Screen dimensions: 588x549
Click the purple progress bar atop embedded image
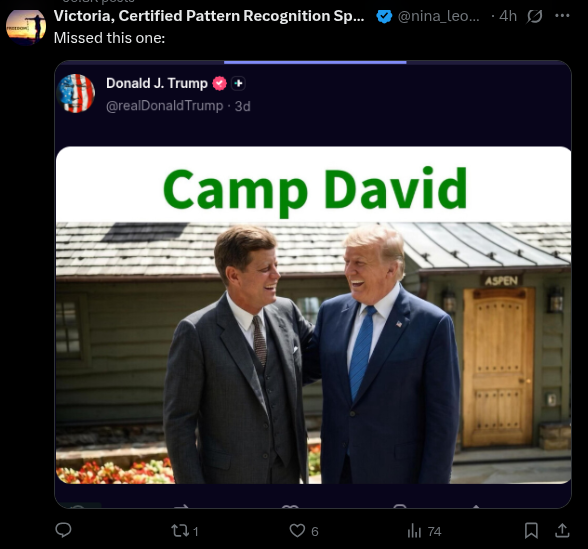pos(315,62)
